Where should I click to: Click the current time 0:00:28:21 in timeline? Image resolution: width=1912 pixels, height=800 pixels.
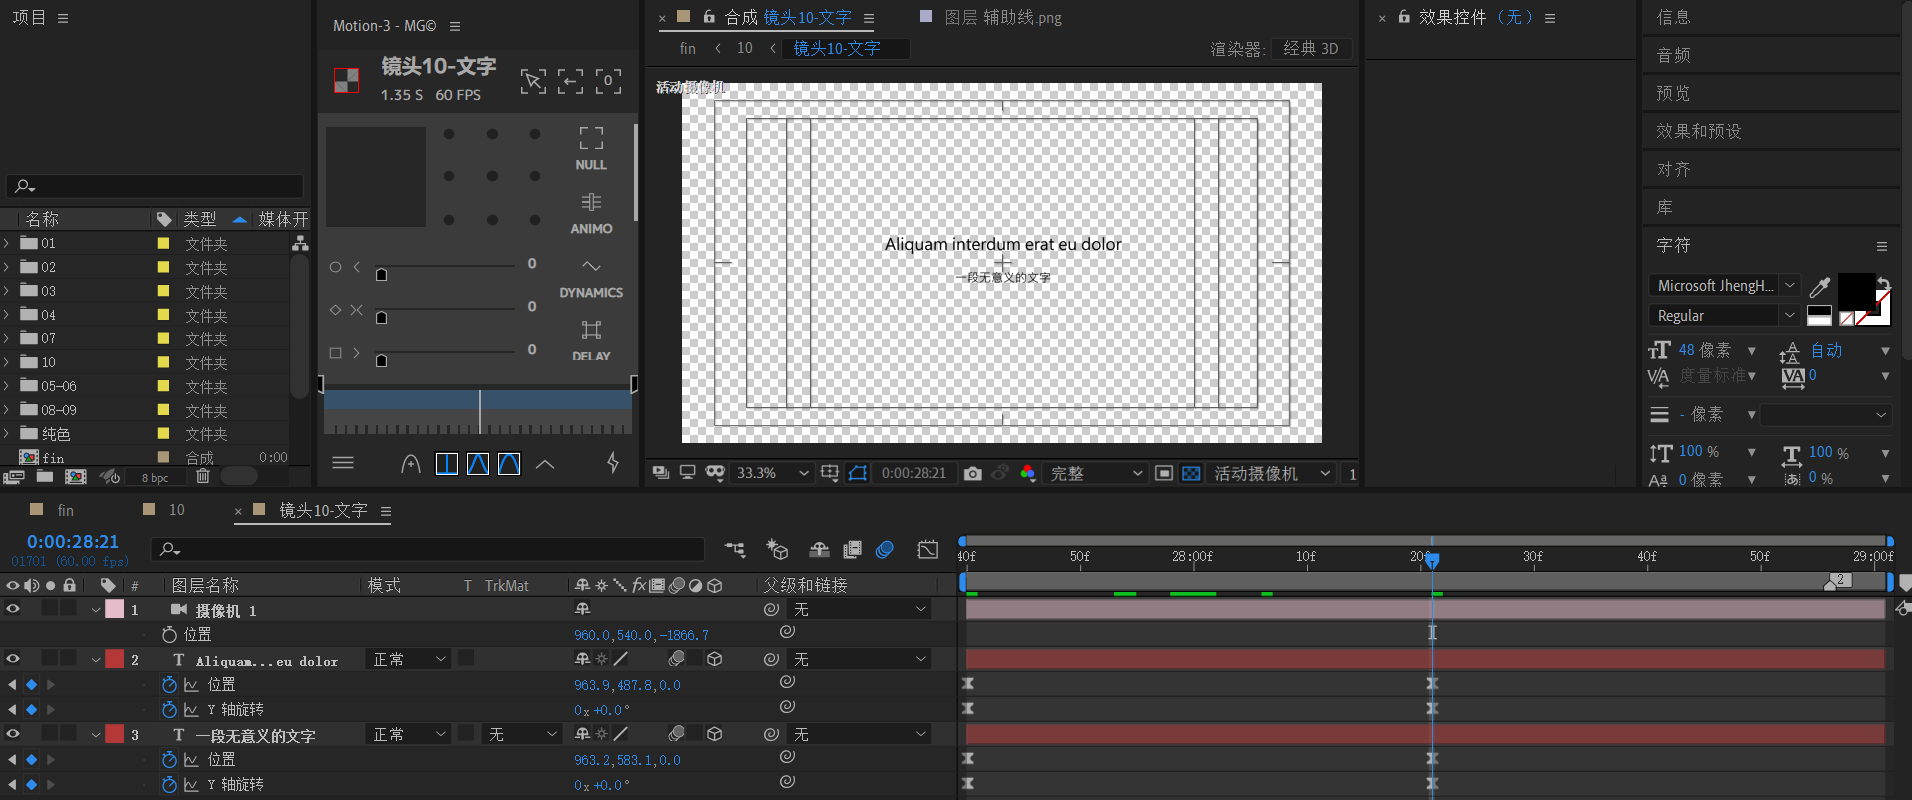click(73, 541)
